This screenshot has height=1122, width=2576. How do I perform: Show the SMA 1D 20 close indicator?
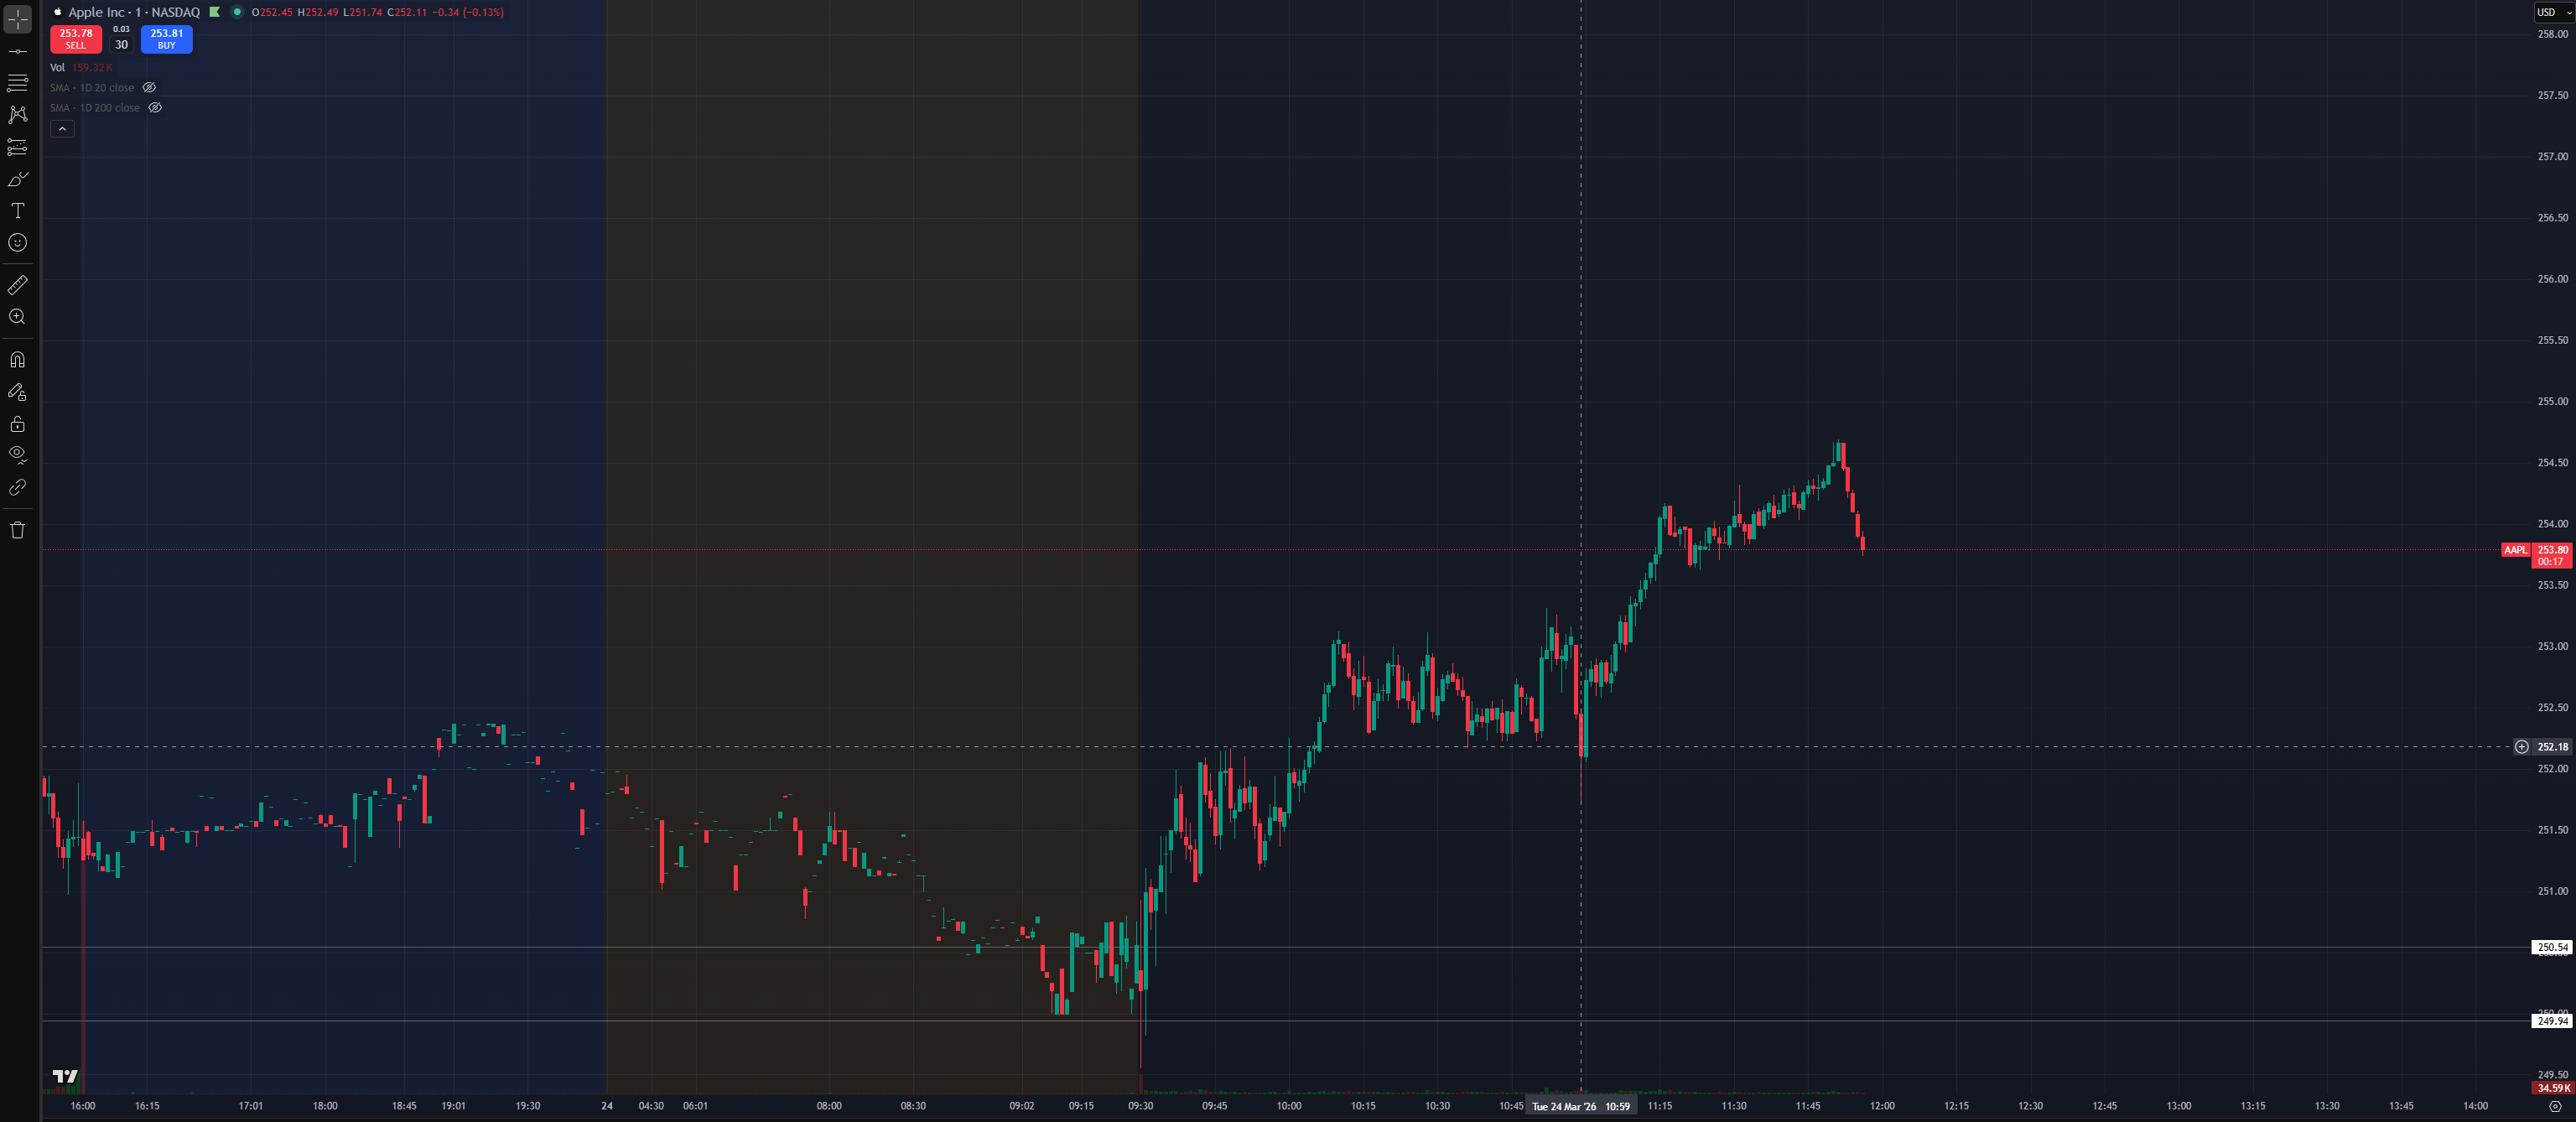(149, 88)
